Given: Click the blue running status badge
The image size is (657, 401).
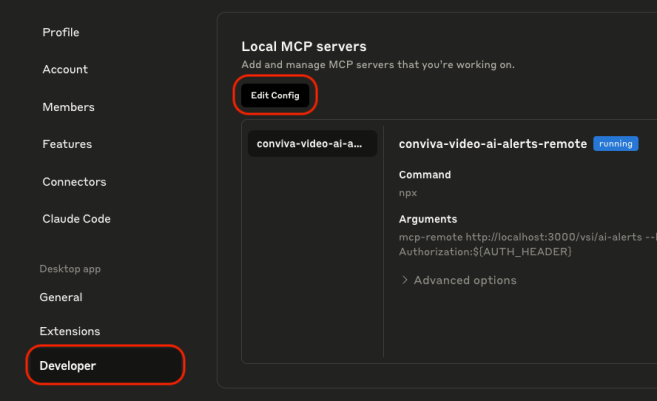Looking at the screenshot, I should 615,144.
